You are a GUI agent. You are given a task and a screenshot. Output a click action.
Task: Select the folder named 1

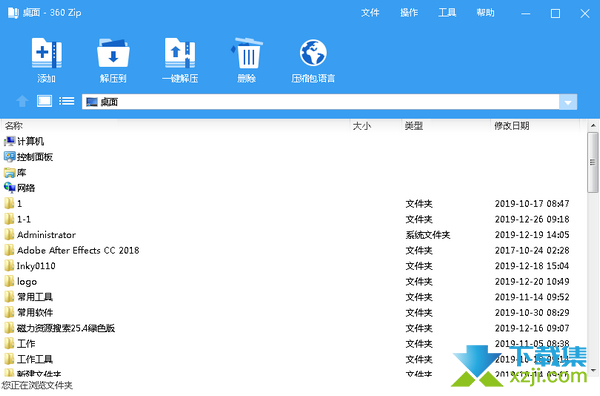click(20, 204)
